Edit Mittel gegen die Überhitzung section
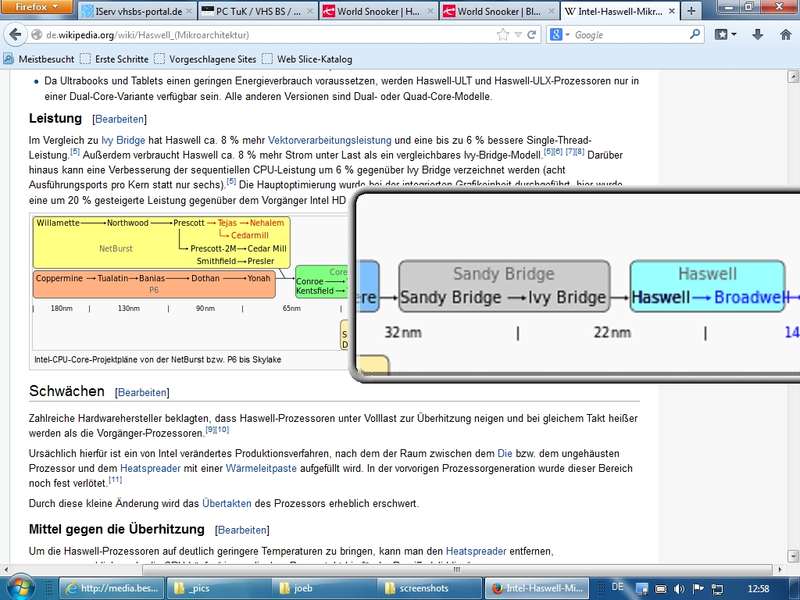 (242, 530)
